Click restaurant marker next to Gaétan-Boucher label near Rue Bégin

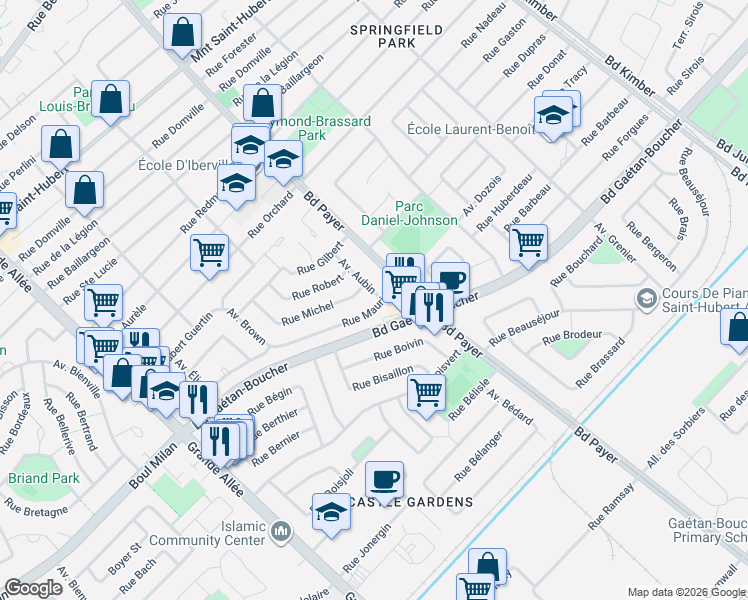coord(198,401)
